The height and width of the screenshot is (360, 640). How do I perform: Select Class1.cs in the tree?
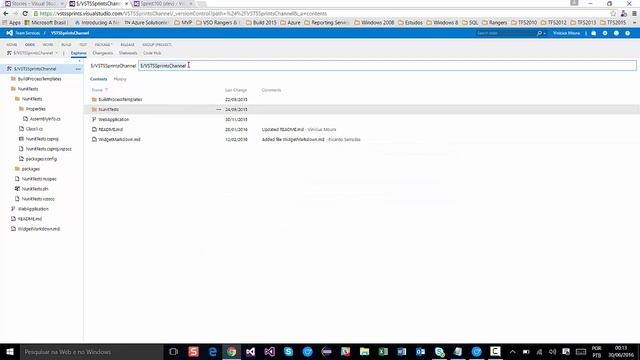[x=34, y=129]
